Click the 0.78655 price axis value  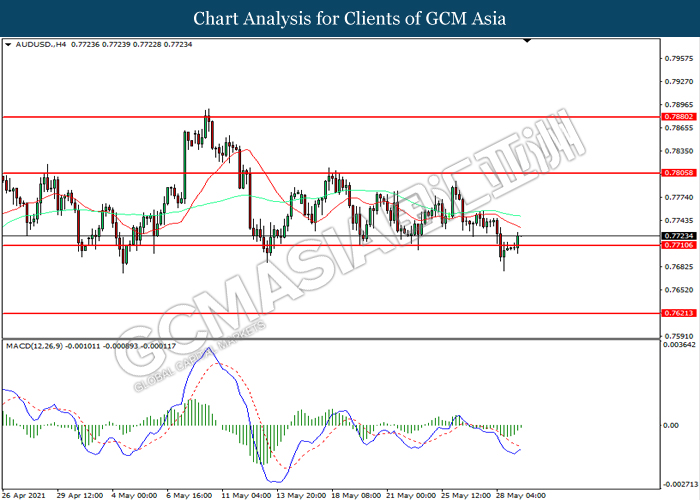(679, 128)
